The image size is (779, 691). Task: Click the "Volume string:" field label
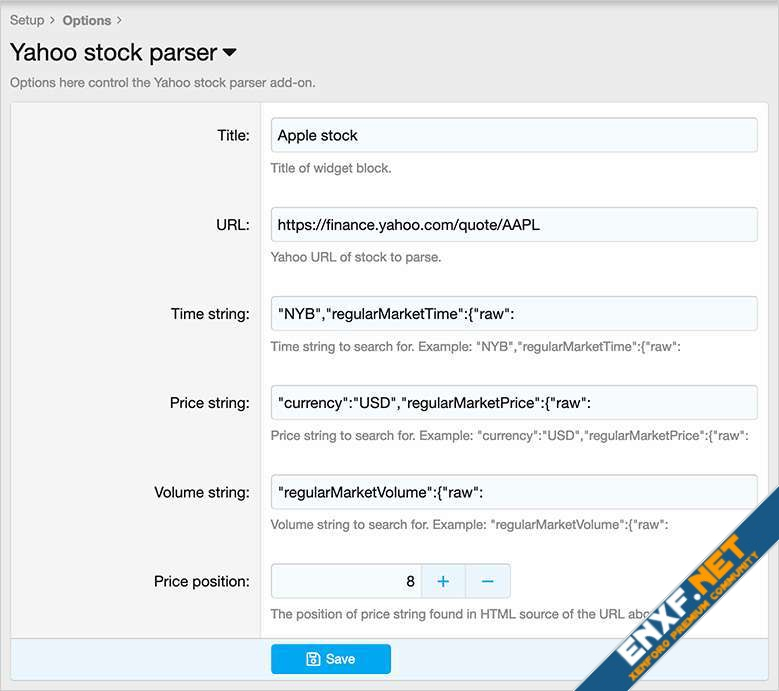[202, 492]
